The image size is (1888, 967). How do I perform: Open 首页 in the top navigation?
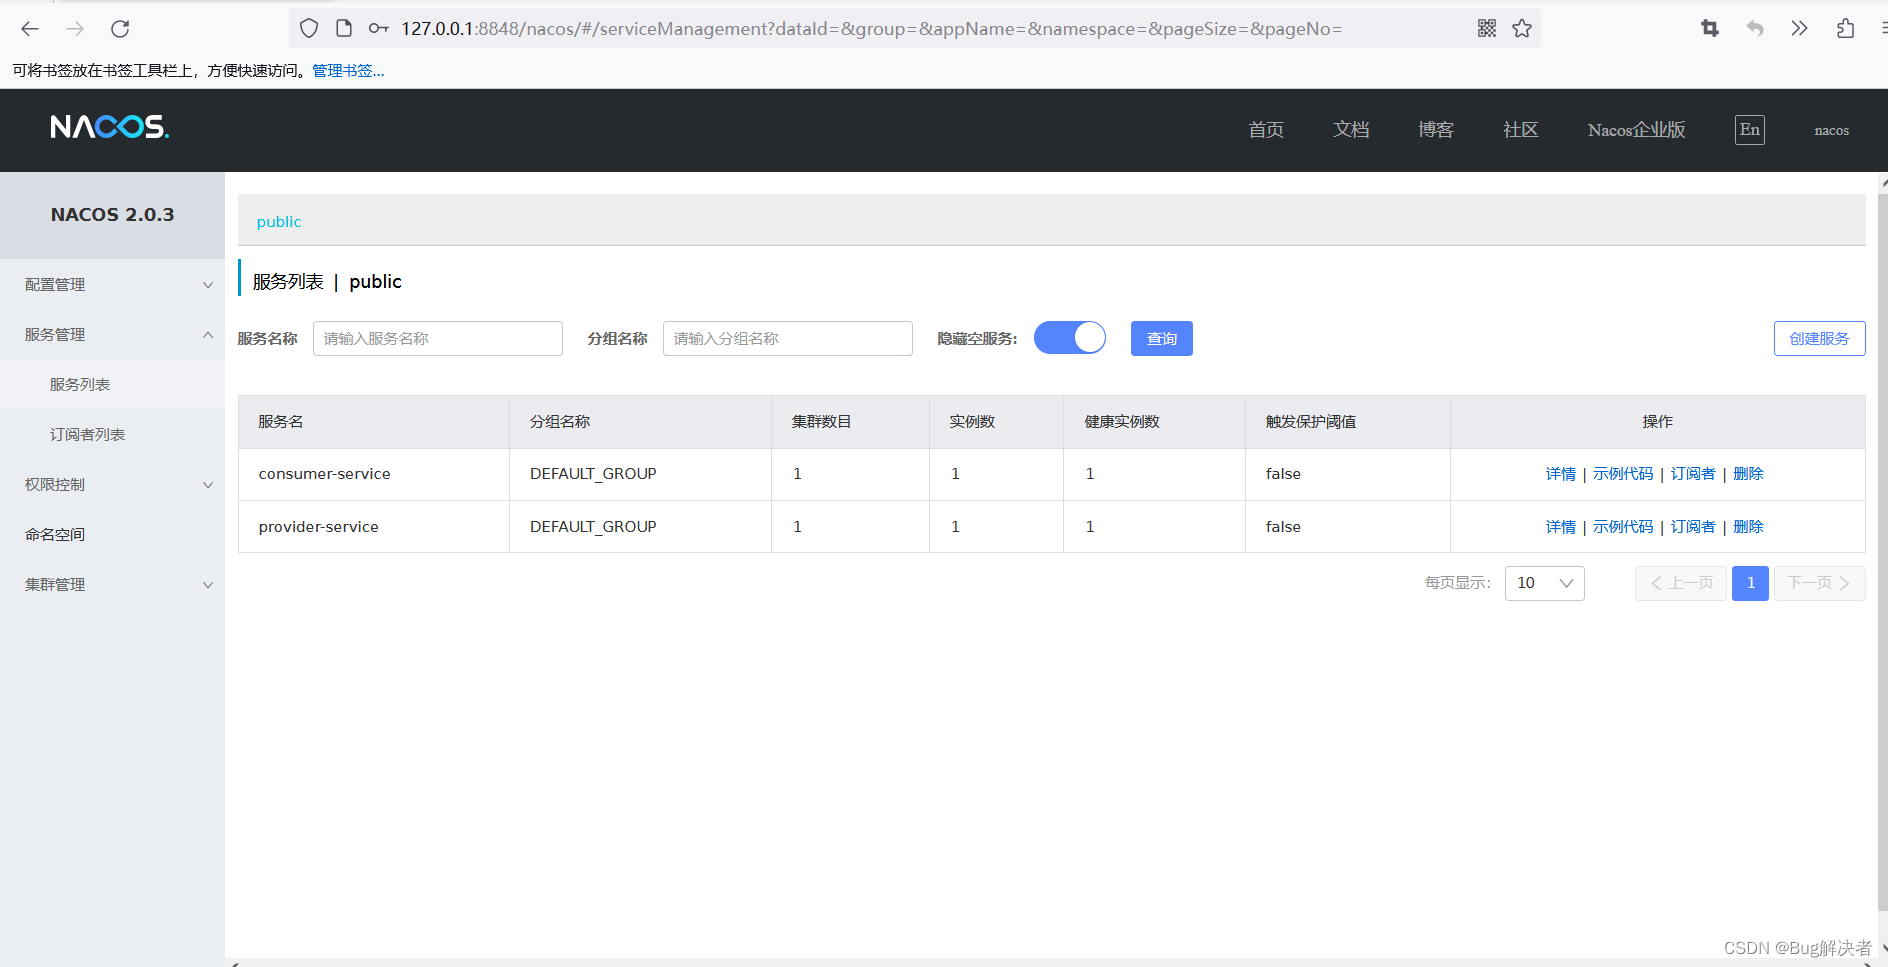point(1266,130)
